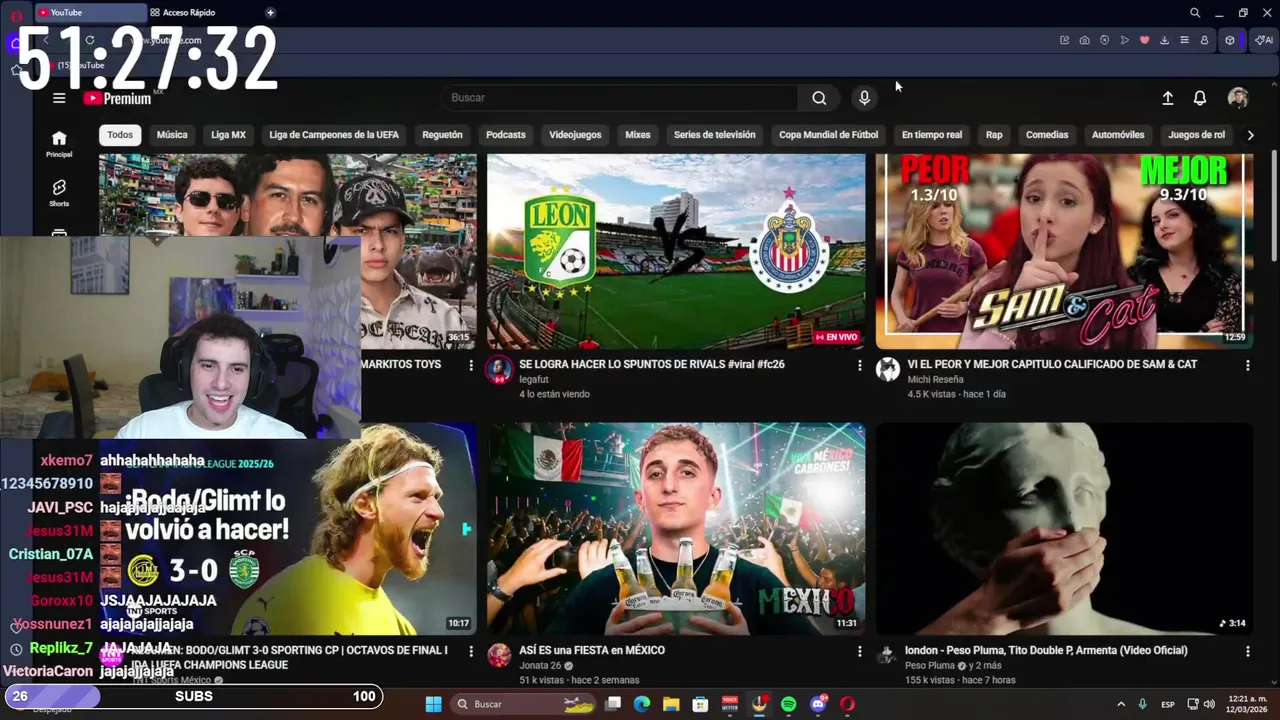
Task: Select Copa Mundial de Fútbol chip
Action: pyautogui.click(x=828, y=135)
